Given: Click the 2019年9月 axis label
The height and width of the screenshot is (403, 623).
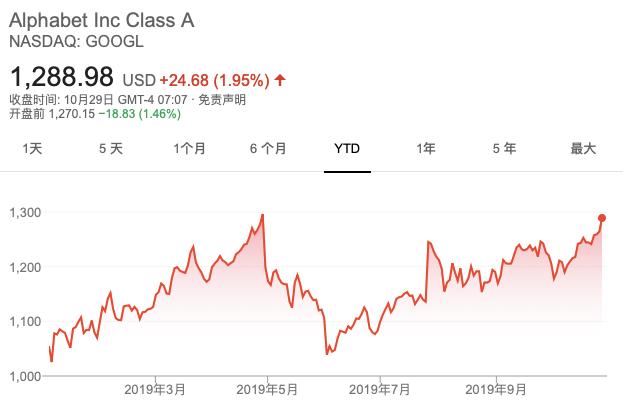Looking at the screenshot, I should pos(496,389).
